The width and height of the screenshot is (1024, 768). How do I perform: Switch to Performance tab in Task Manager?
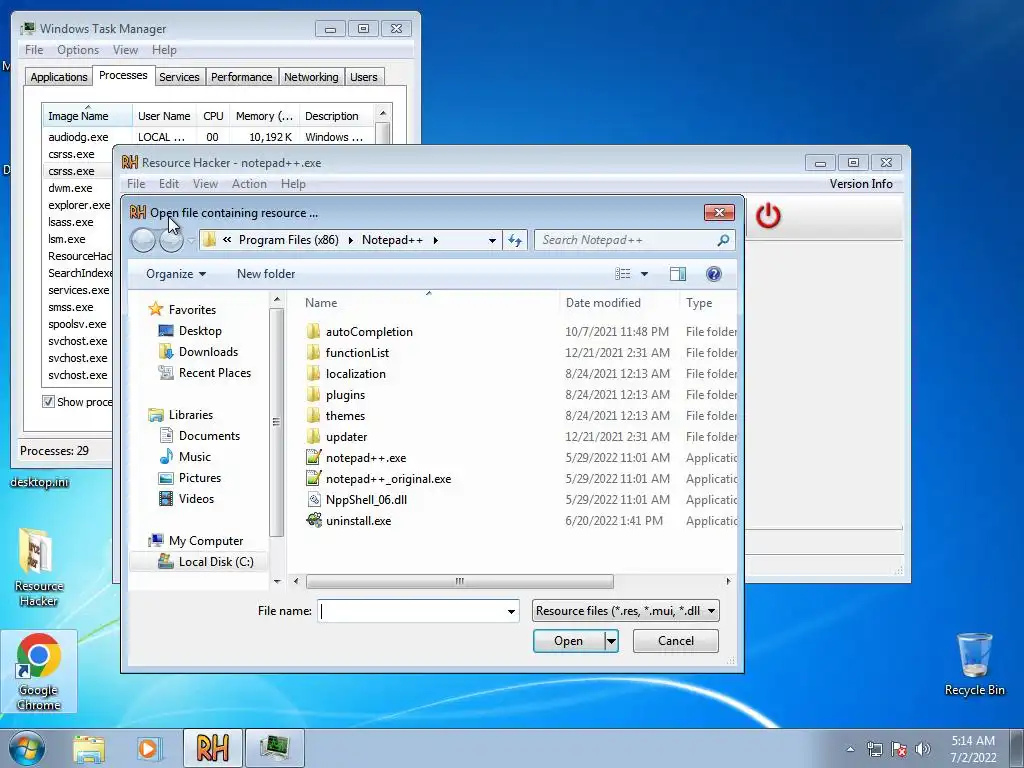(242, 77)
